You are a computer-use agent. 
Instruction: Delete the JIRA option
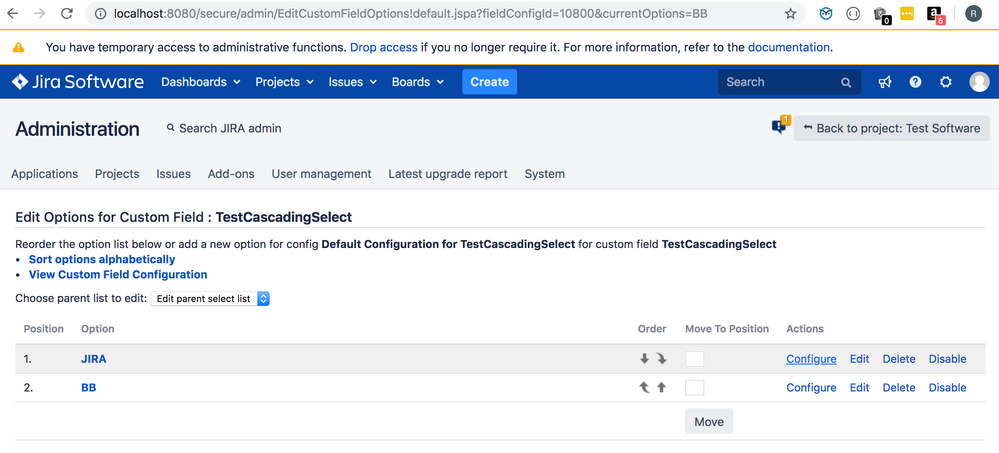coord(899,359)
